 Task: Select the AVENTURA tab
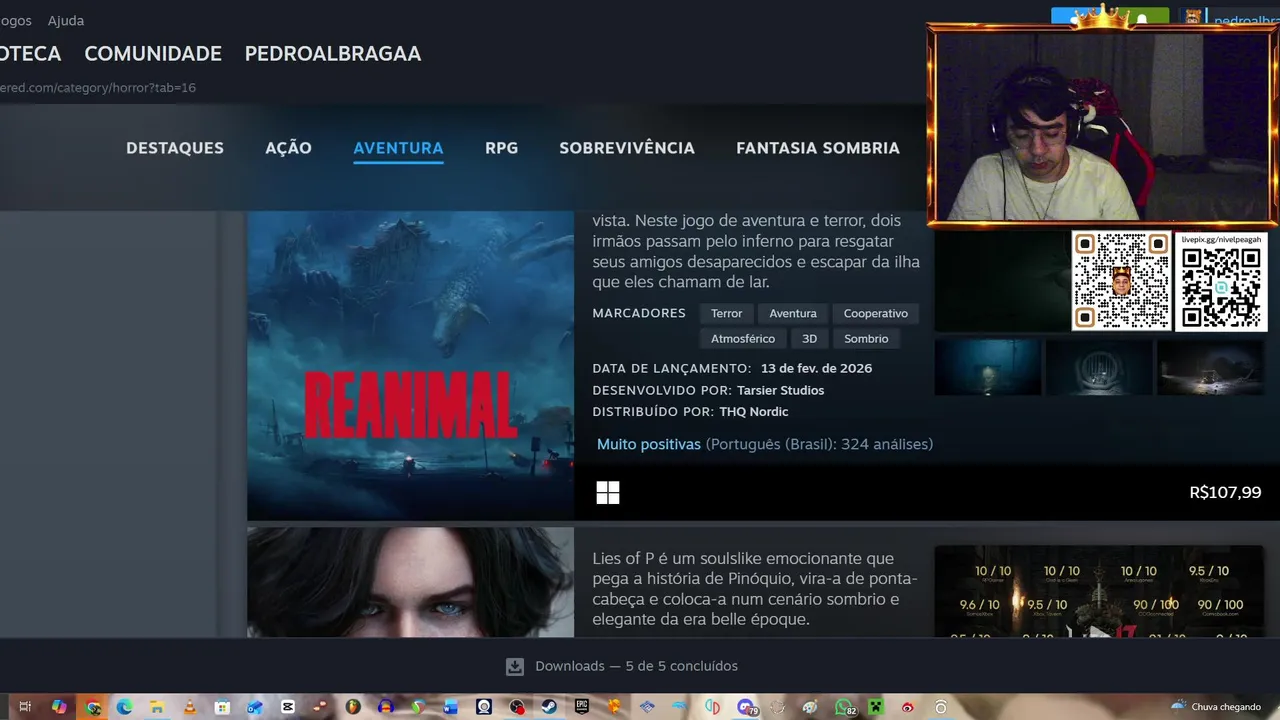[x=398, y=148]
